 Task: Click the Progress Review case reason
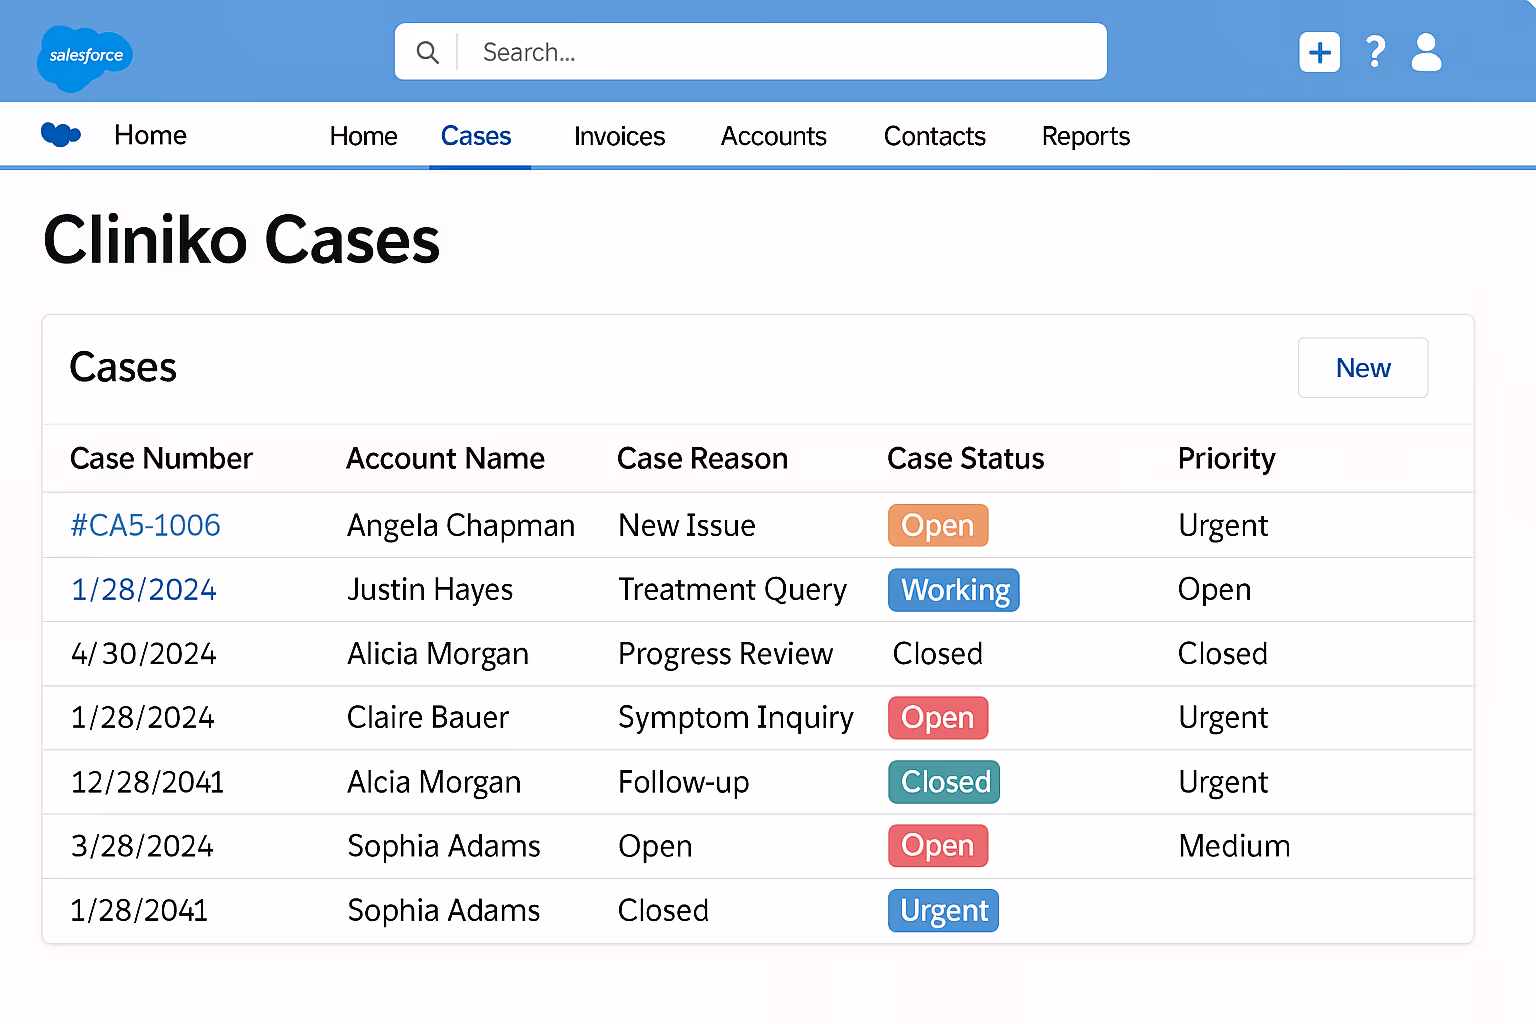click(725, 654)
